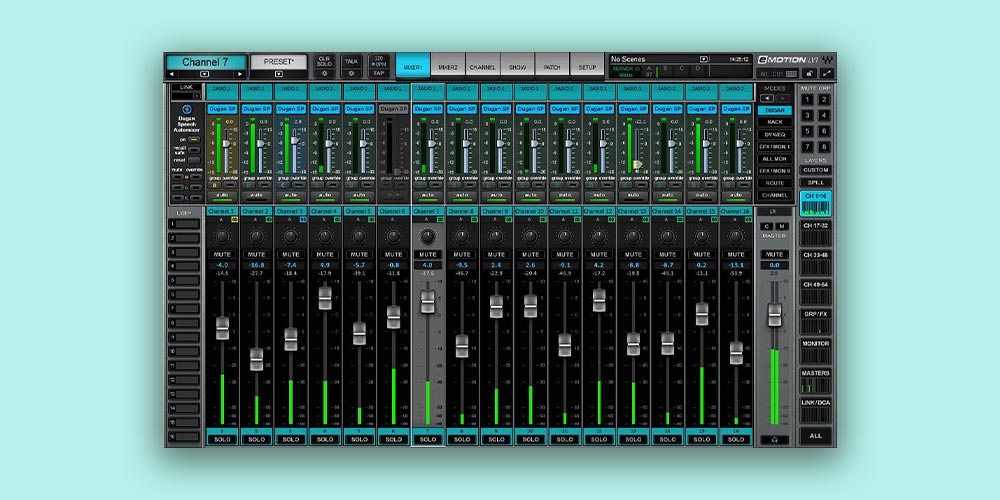1000x500 pixels.
Task: Switch to the MIXER1 tab
Action: [413, 66]
